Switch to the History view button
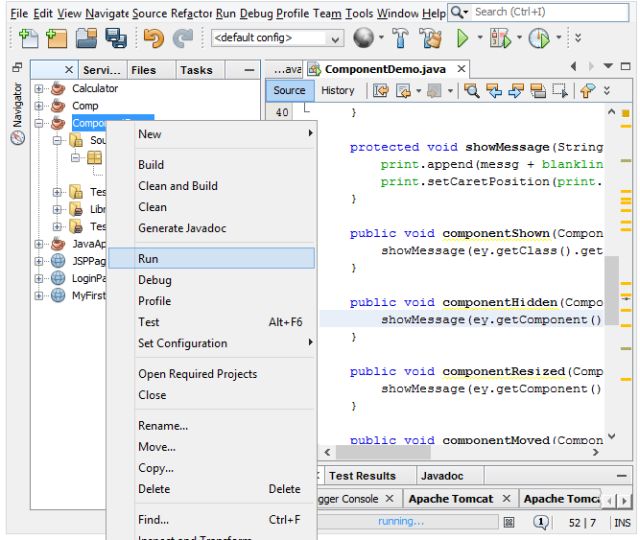The width and height of the screenshot is (640, 540). click(338, 90)
